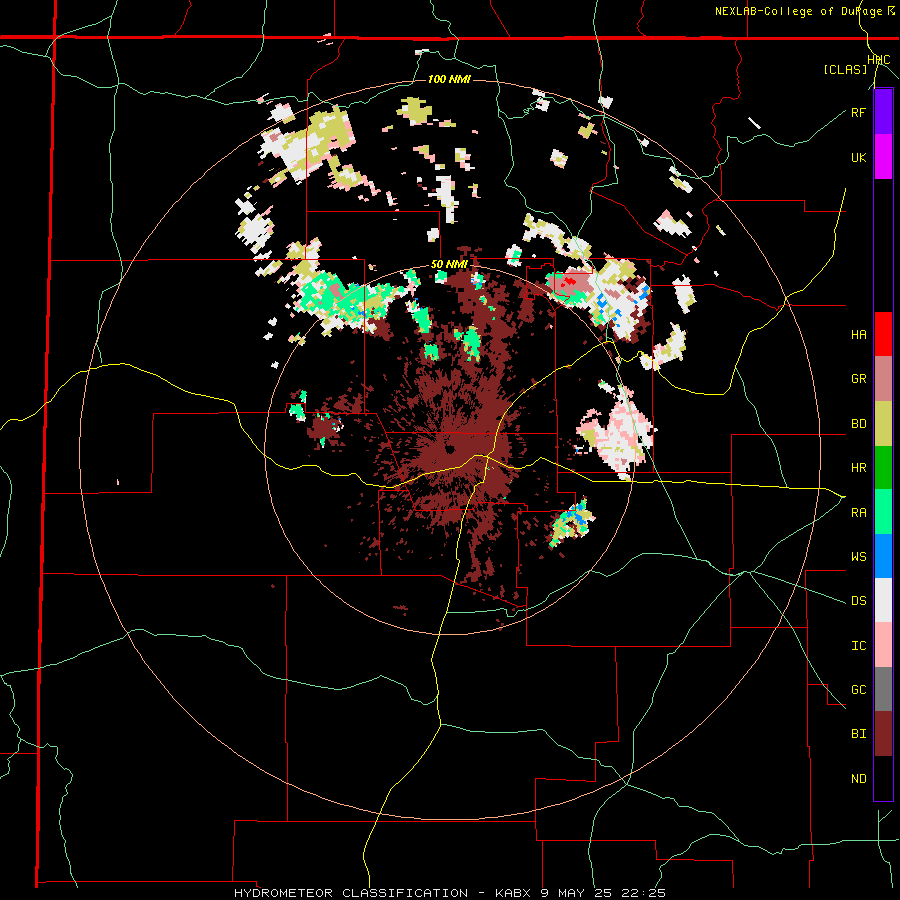
Task: Click the "IC" legend label text
Action: tap(858, 646)
